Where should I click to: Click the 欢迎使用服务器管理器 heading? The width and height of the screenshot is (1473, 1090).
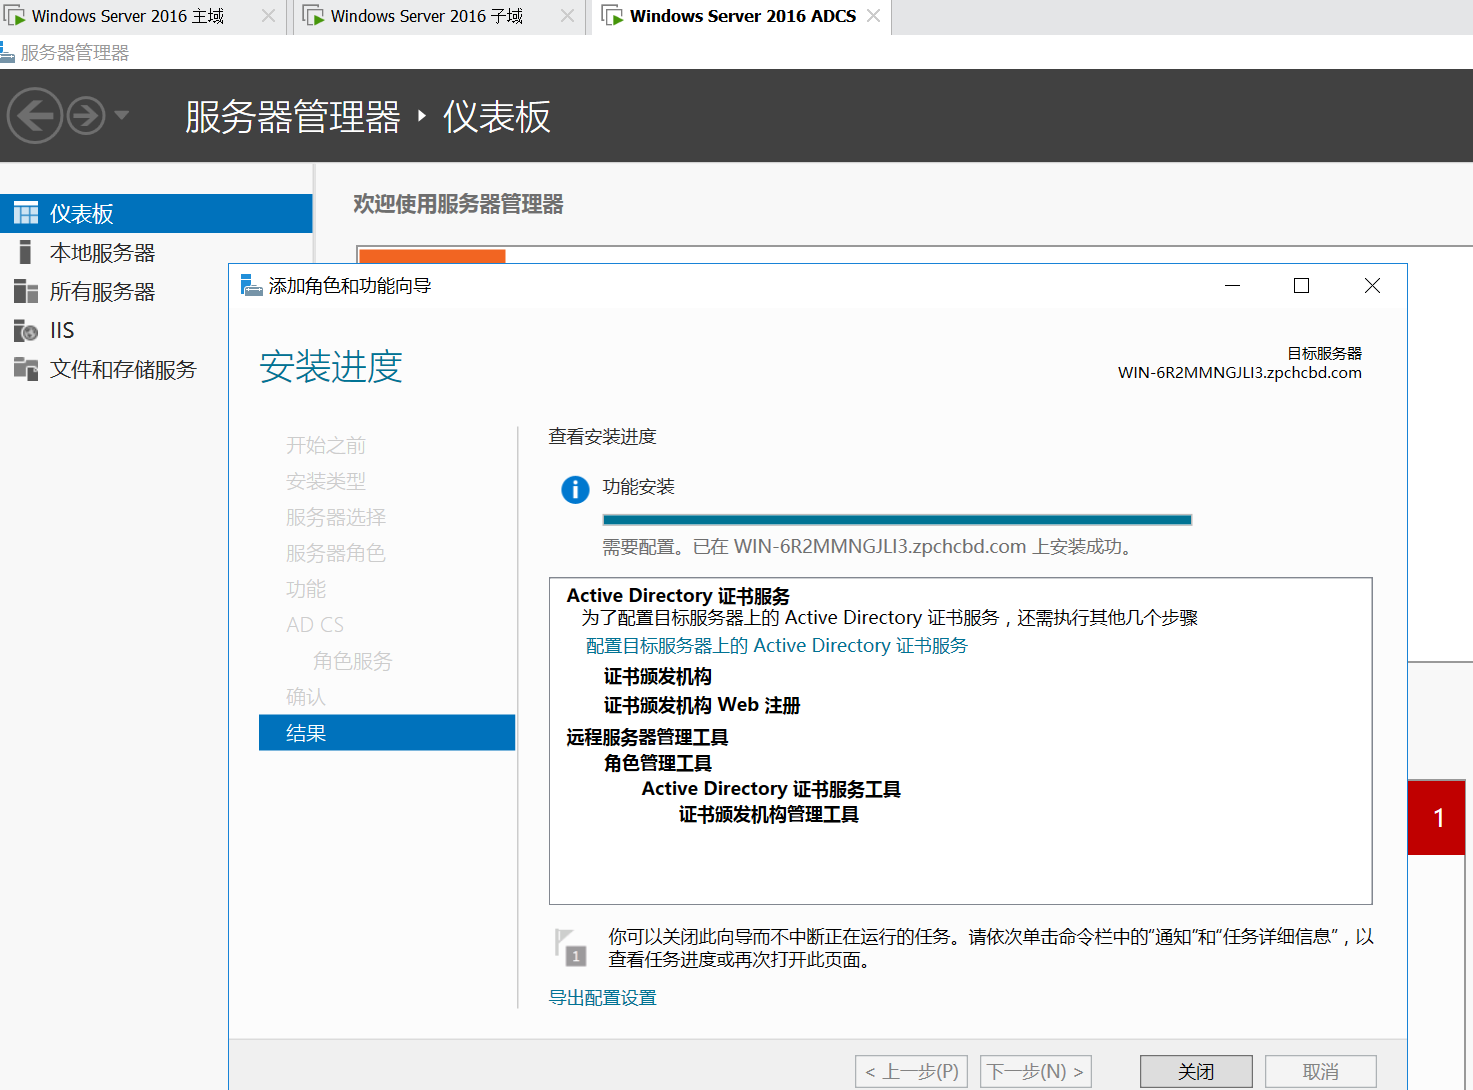pos(458,204)
